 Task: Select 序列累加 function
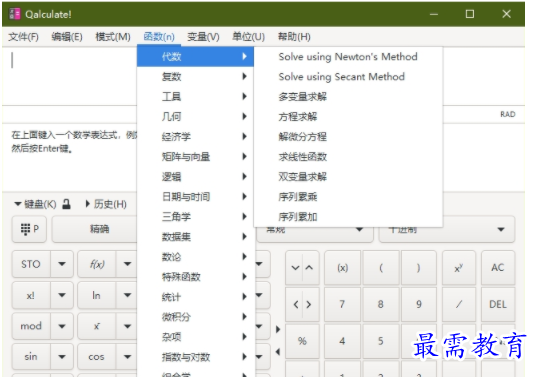click(x=348, y=217)
